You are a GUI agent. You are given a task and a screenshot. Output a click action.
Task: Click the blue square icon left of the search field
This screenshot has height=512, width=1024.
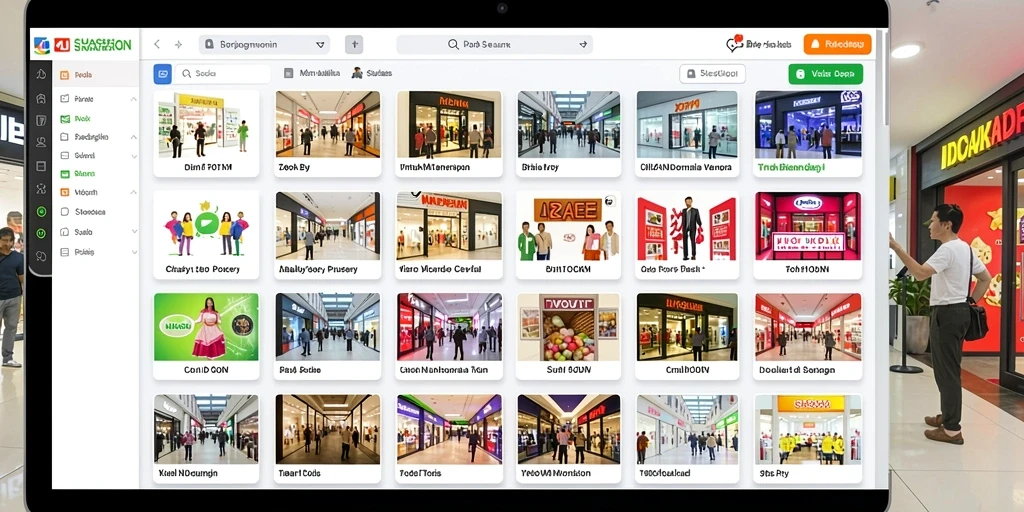(163, 74)
